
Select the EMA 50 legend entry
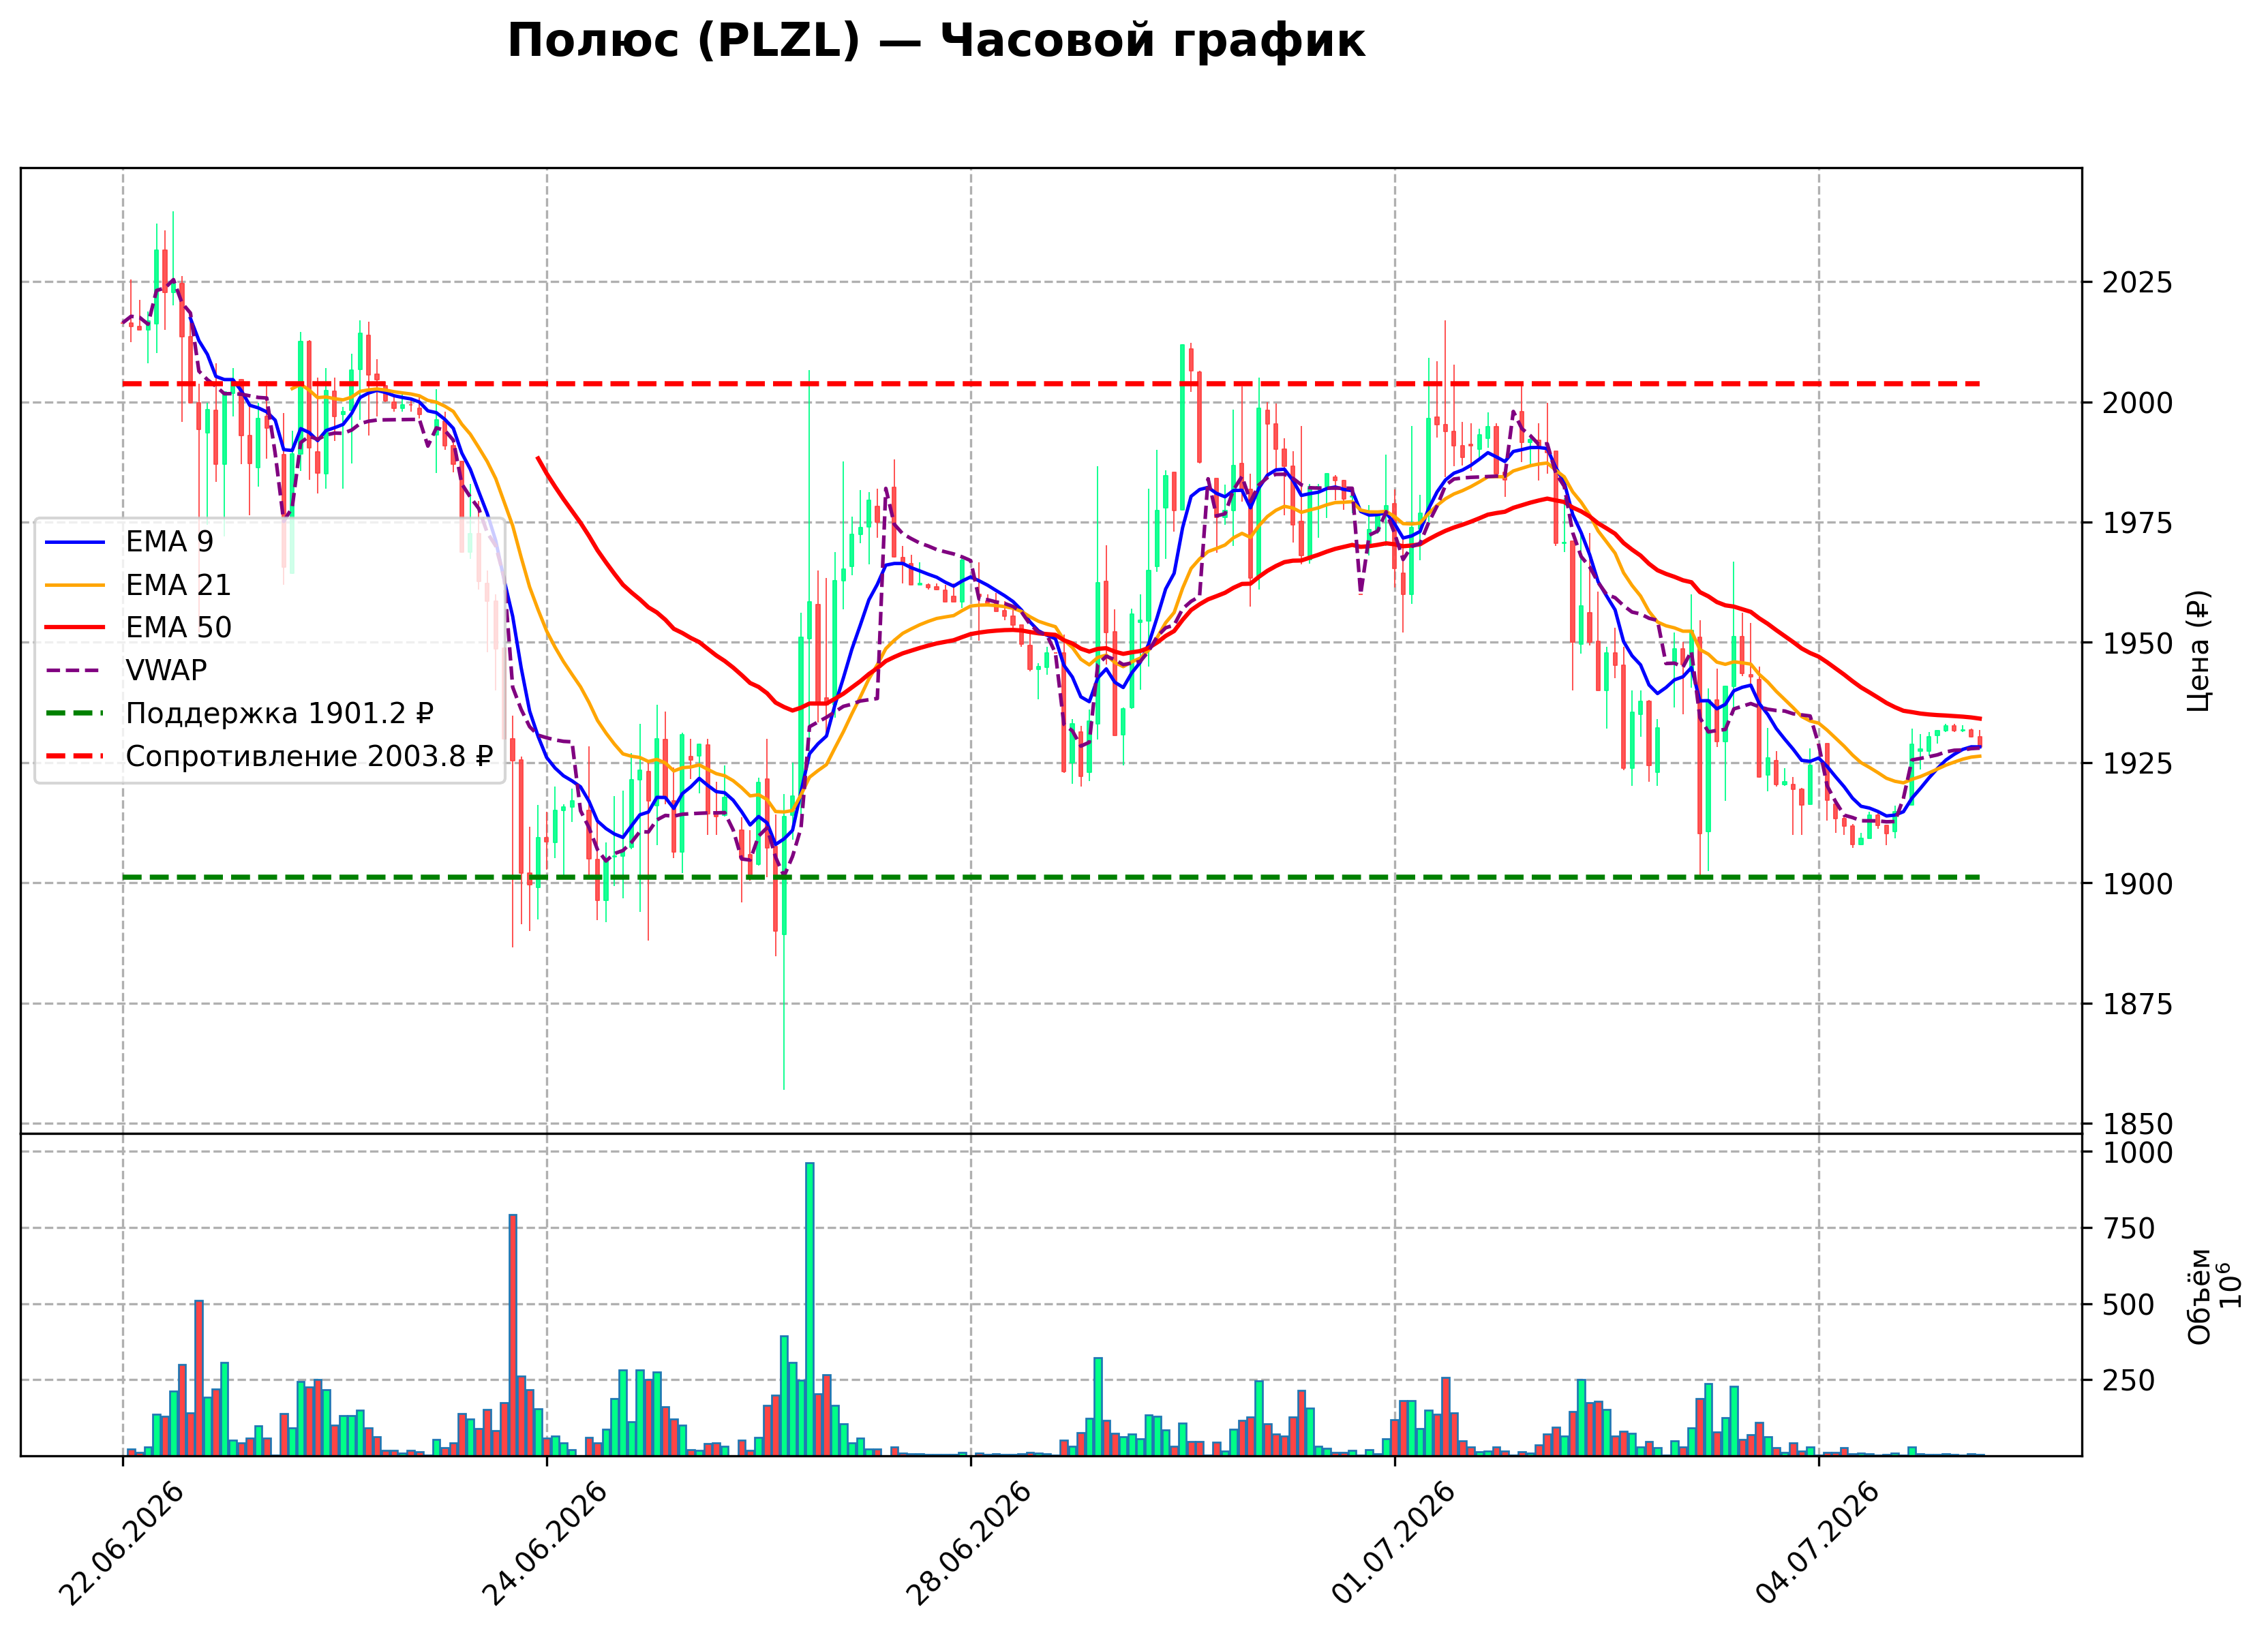[x=138, y=627]
